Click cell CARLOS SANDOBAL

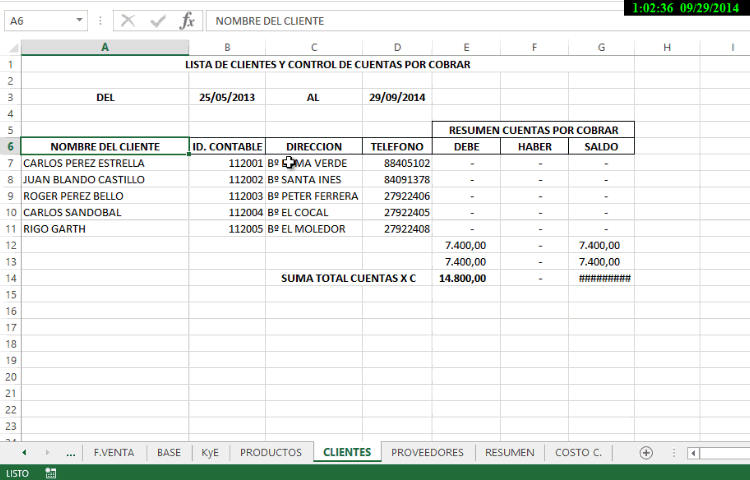105,212
